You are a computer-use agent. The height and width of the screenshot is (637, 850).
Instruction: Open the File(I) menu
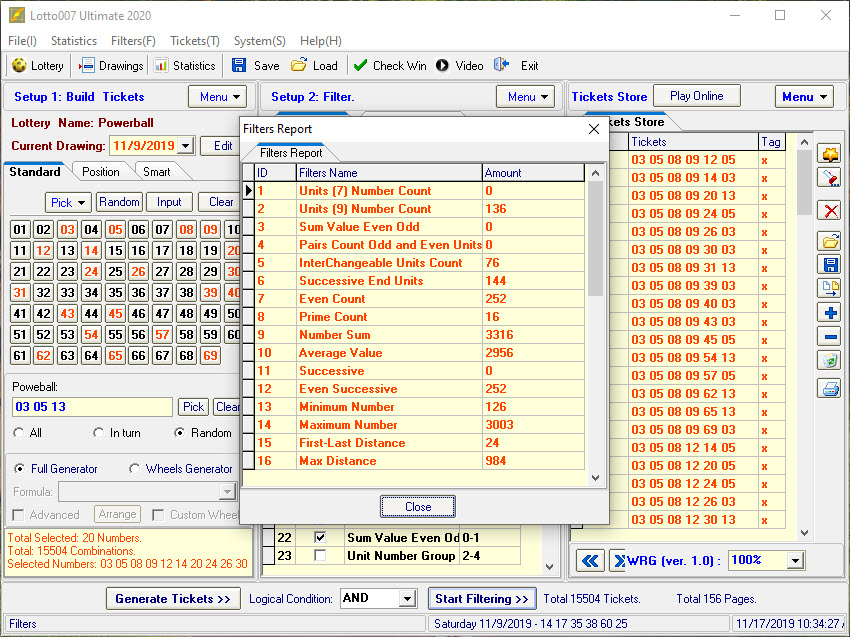point(22,41)
